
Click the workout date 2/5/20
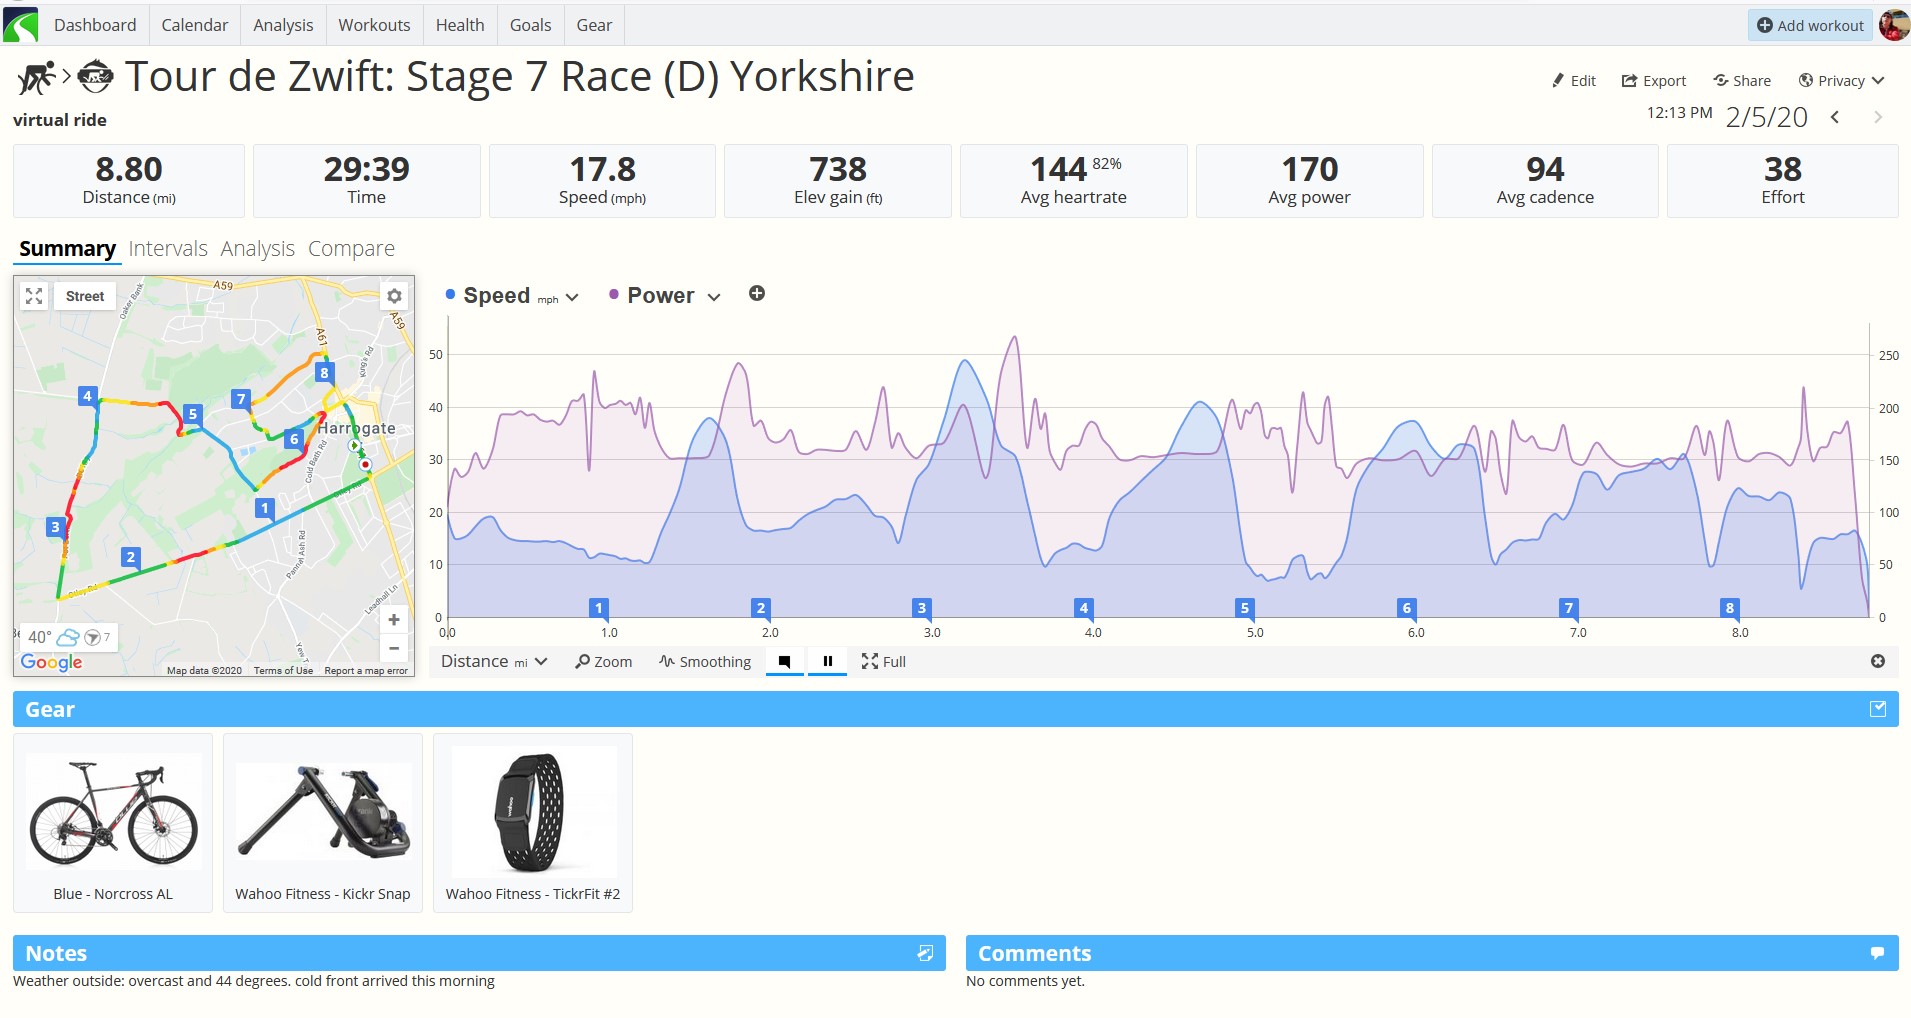pyautogui.click(x=1766, y=117)
